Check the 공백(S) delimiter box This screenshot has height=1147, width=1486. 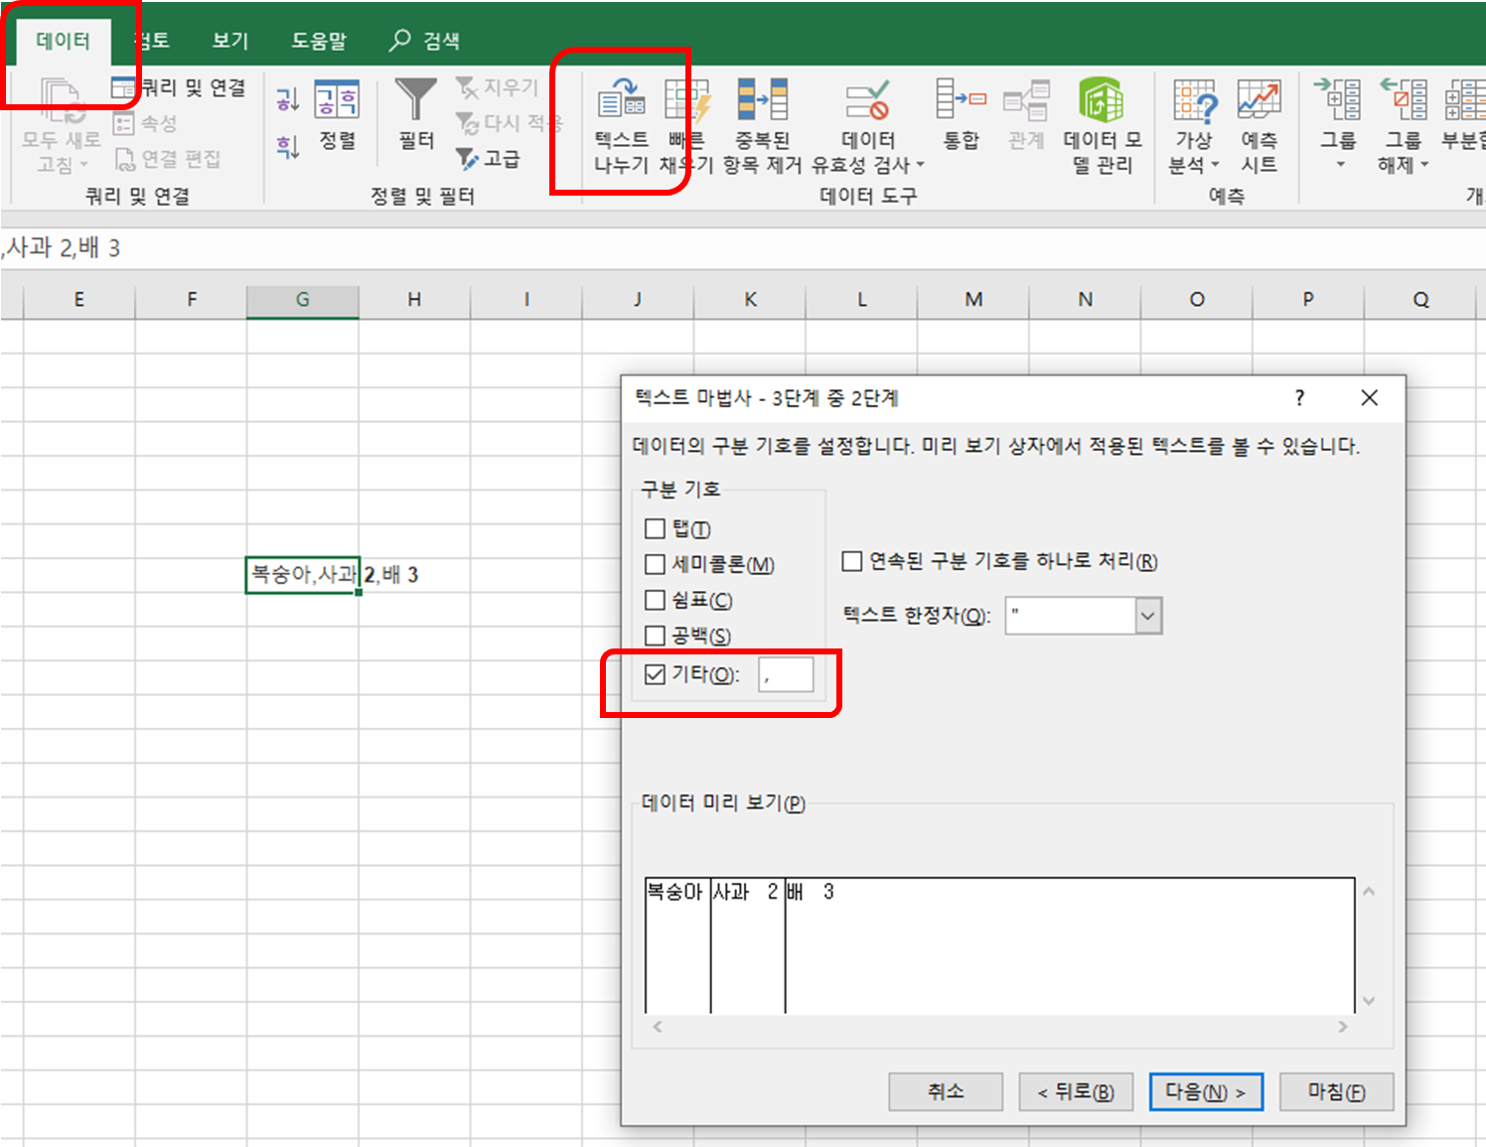coord(655,636)
